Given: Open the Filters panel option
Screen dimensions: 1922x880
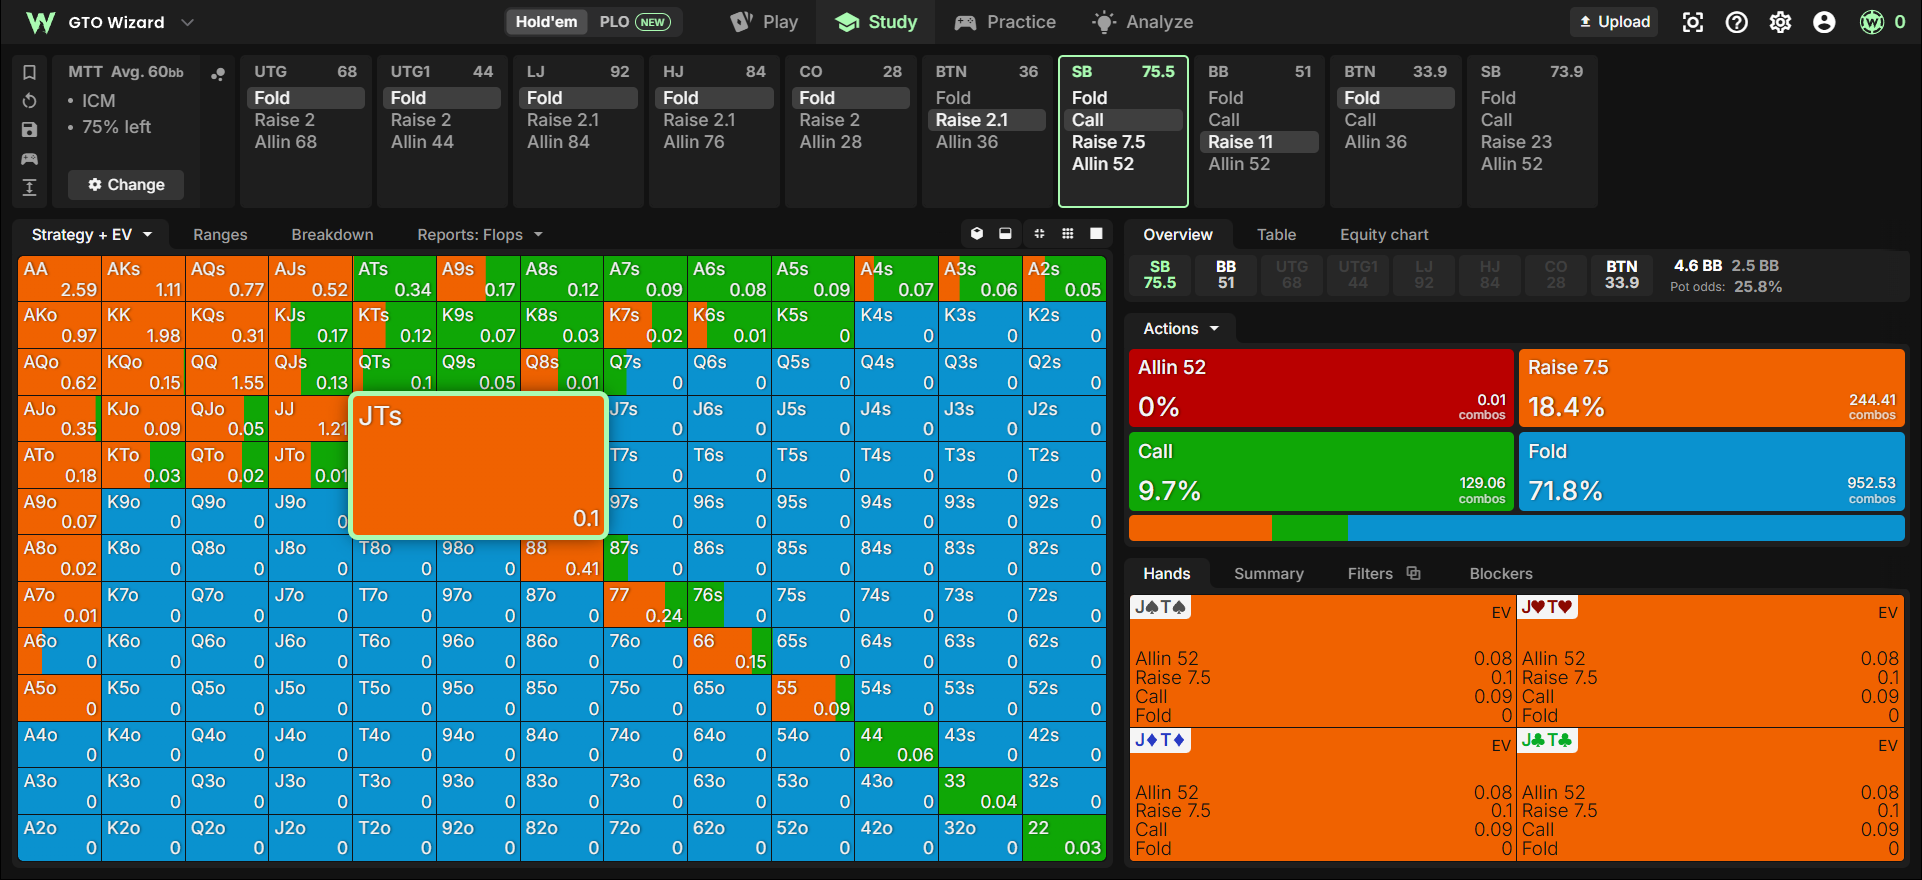Looking at the screenshot, I should coord(1383,574).
